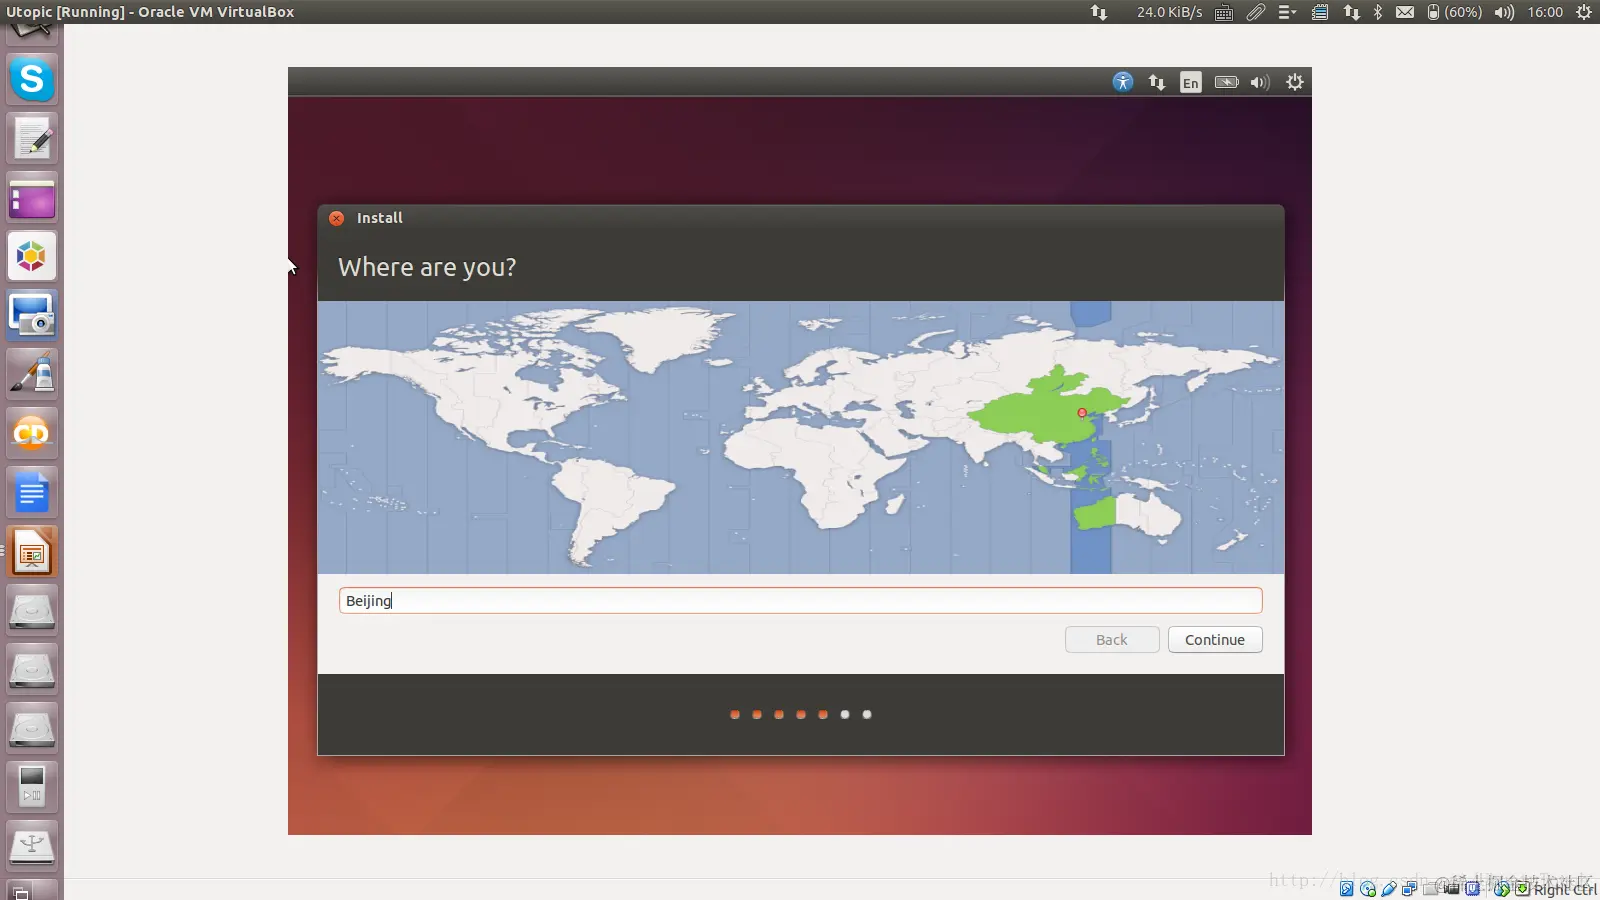Open the paperclip clipboard indicator
The width and height of the screenshot is (1600, 900).
tap(1256, 12)
